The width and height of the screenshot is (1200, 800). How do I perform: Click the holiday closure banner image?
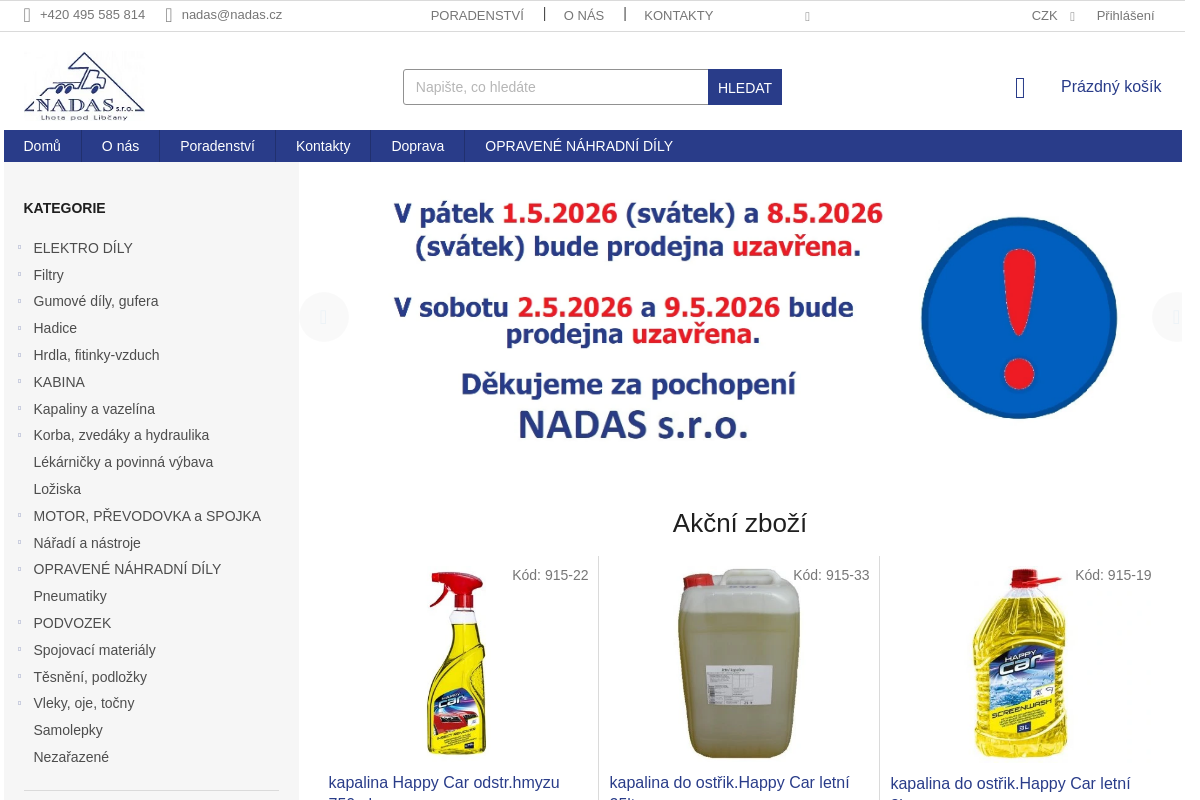[x=740, y=319]
